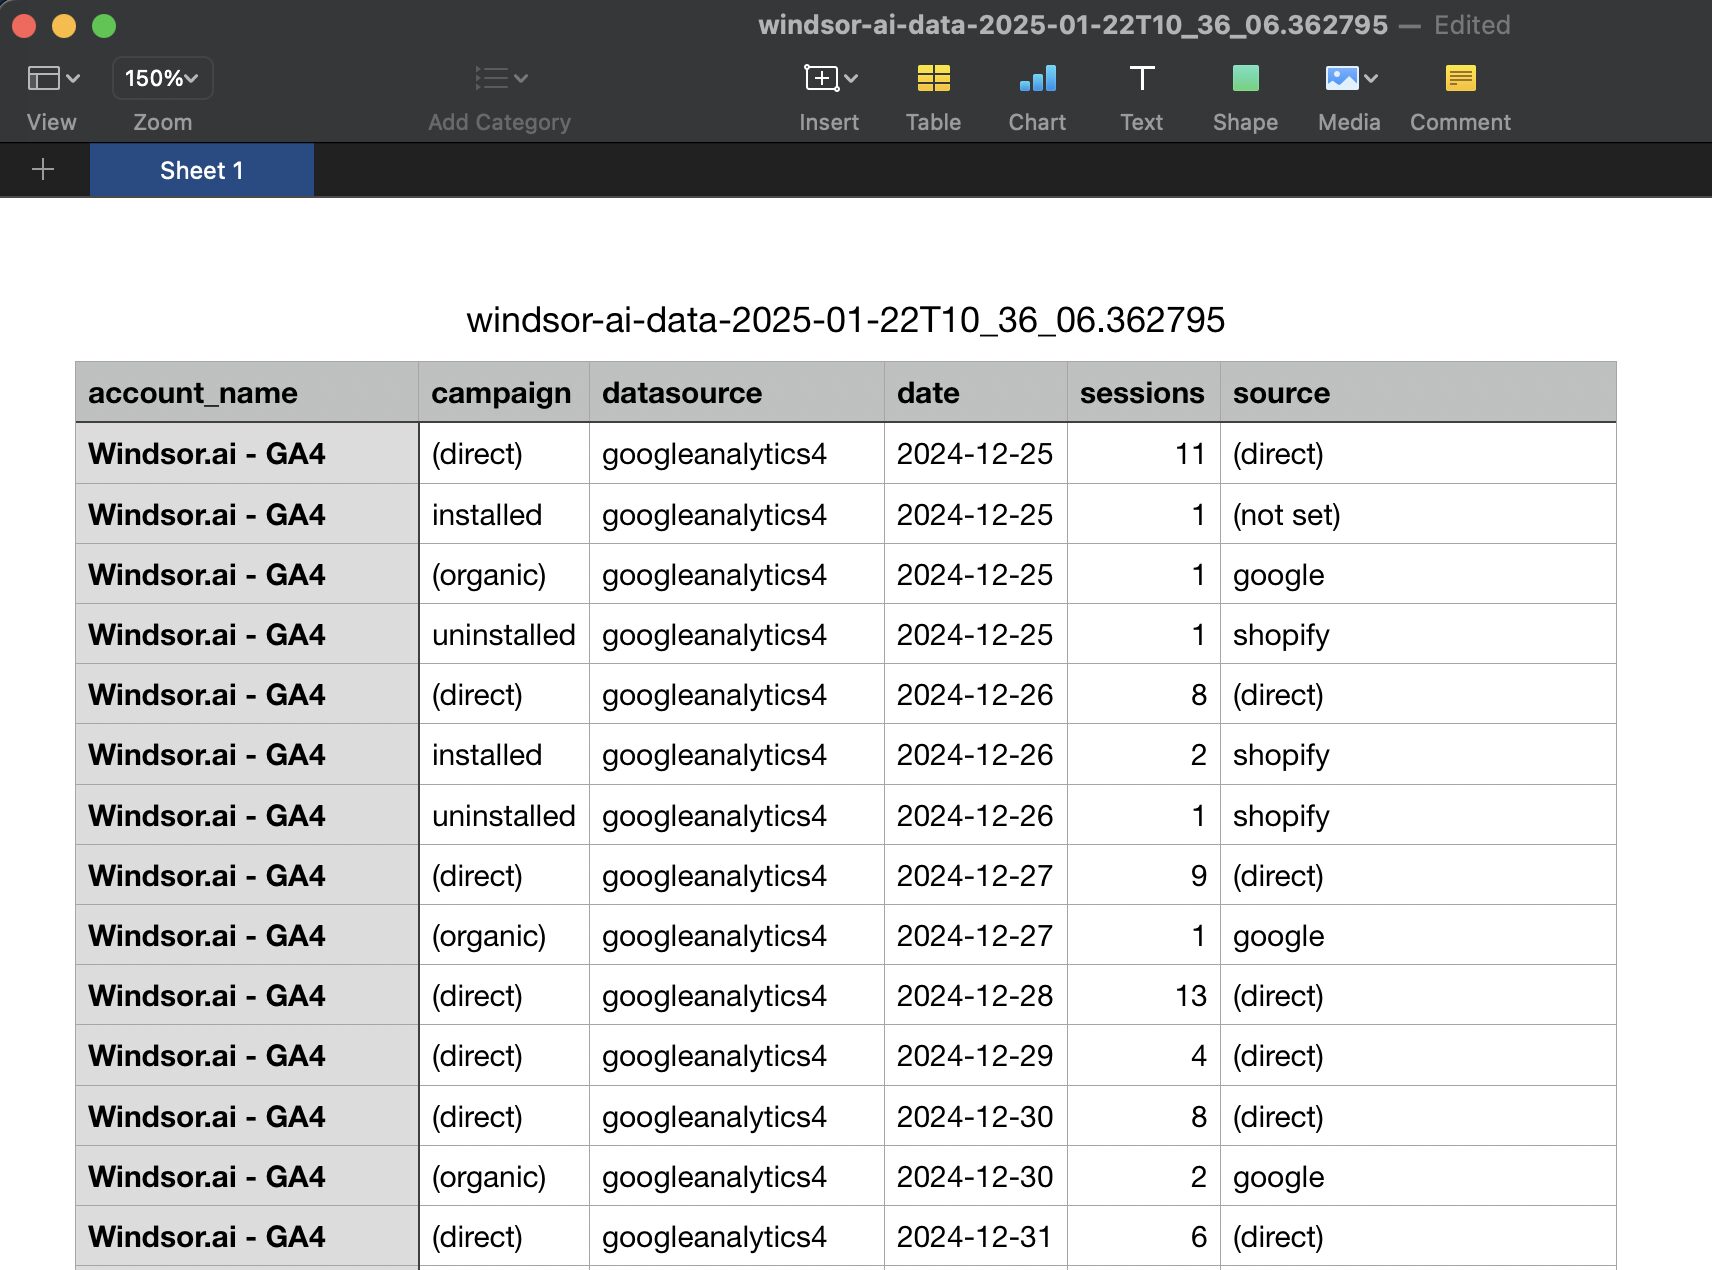This screenshot has width=1712, height=1270.
Task: Click the Add Category list icon
Action: 491,78
